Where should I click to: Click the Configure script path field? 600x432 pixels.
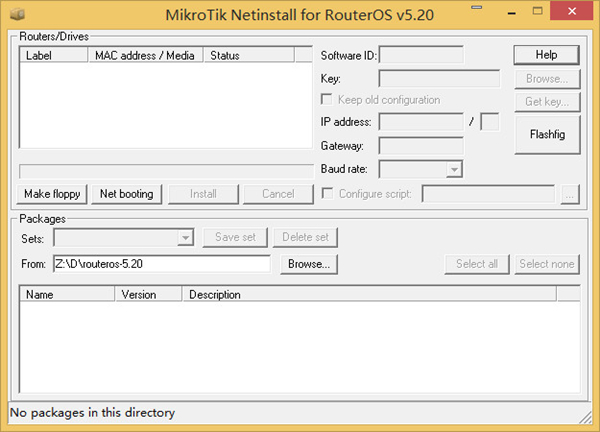pos(488,194)
